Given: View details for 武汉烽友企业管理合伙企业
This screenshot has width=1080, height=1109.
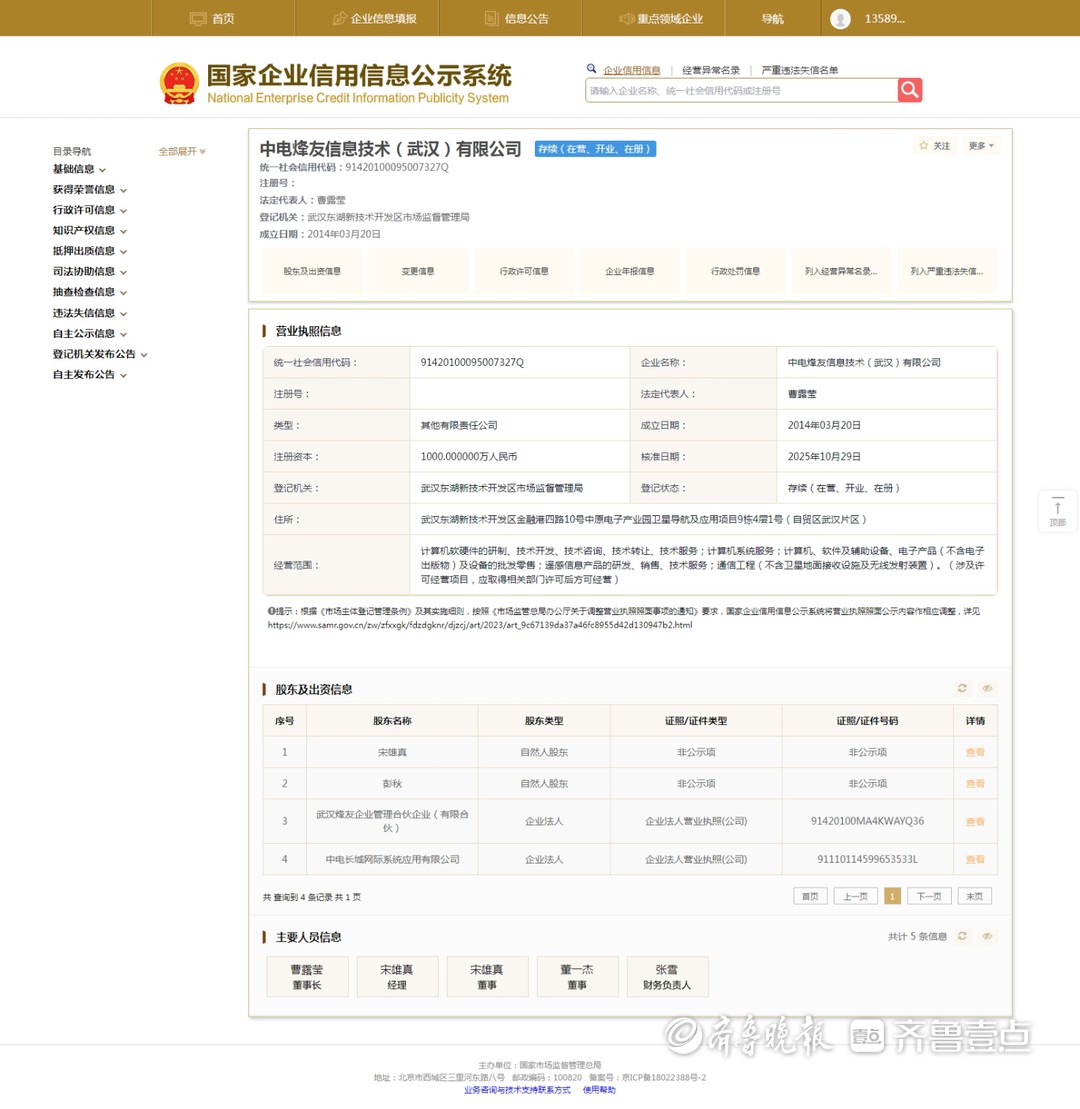Looking at the screenshot, I should pyautogui.click(x=975, y=821).
